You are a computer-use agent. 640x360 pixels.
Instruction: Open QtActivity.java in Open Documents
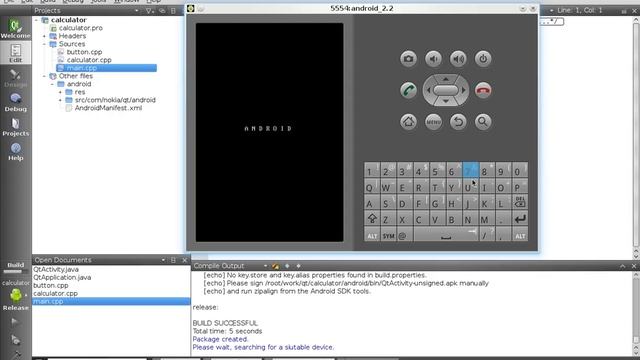pos(56,269)
